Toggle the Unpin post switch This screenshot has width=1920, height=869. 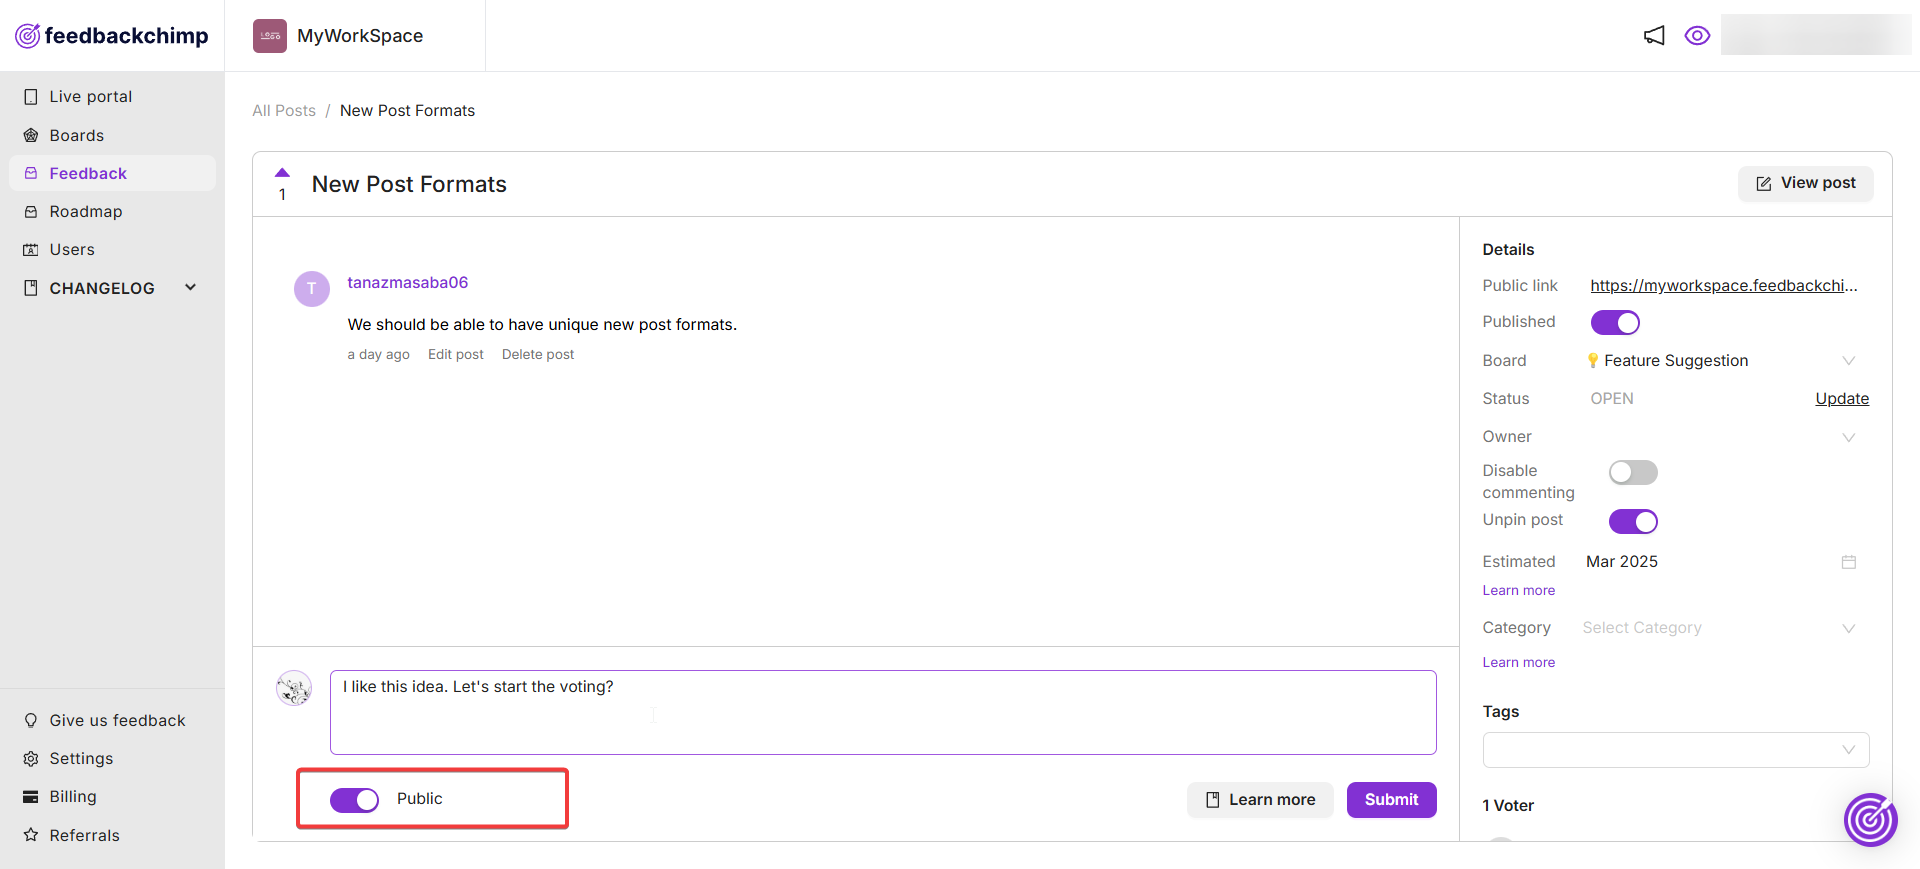click(1633, 521)
